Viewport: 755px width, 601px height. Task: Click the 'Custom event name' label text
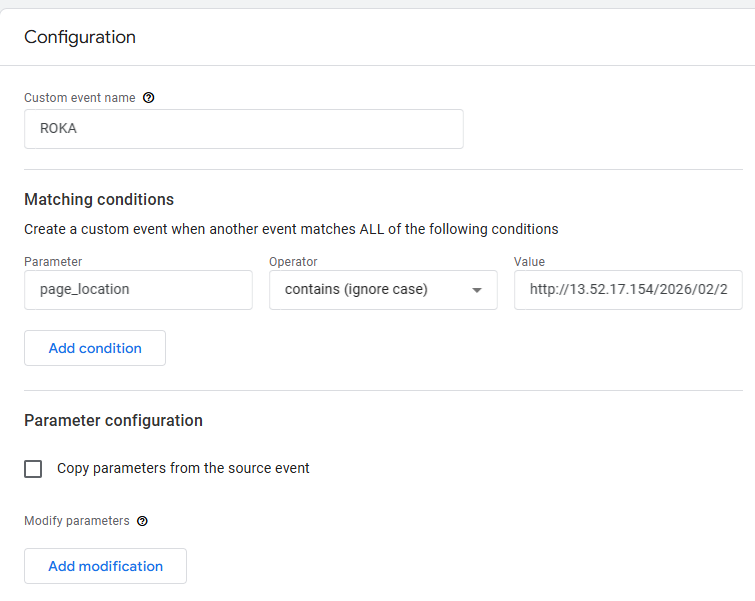(x=79, y=98)
